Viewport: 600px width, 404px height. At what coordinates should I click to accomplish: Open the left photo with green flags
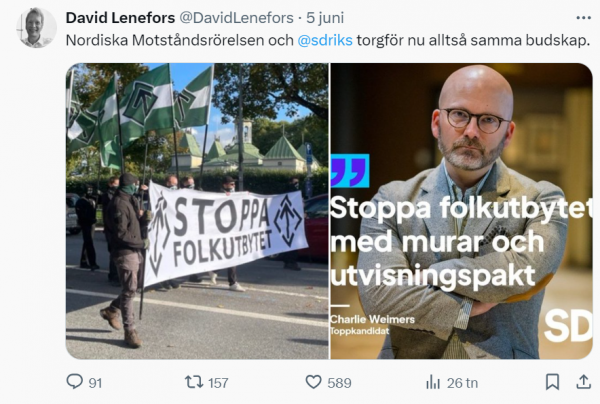point(197,211)
